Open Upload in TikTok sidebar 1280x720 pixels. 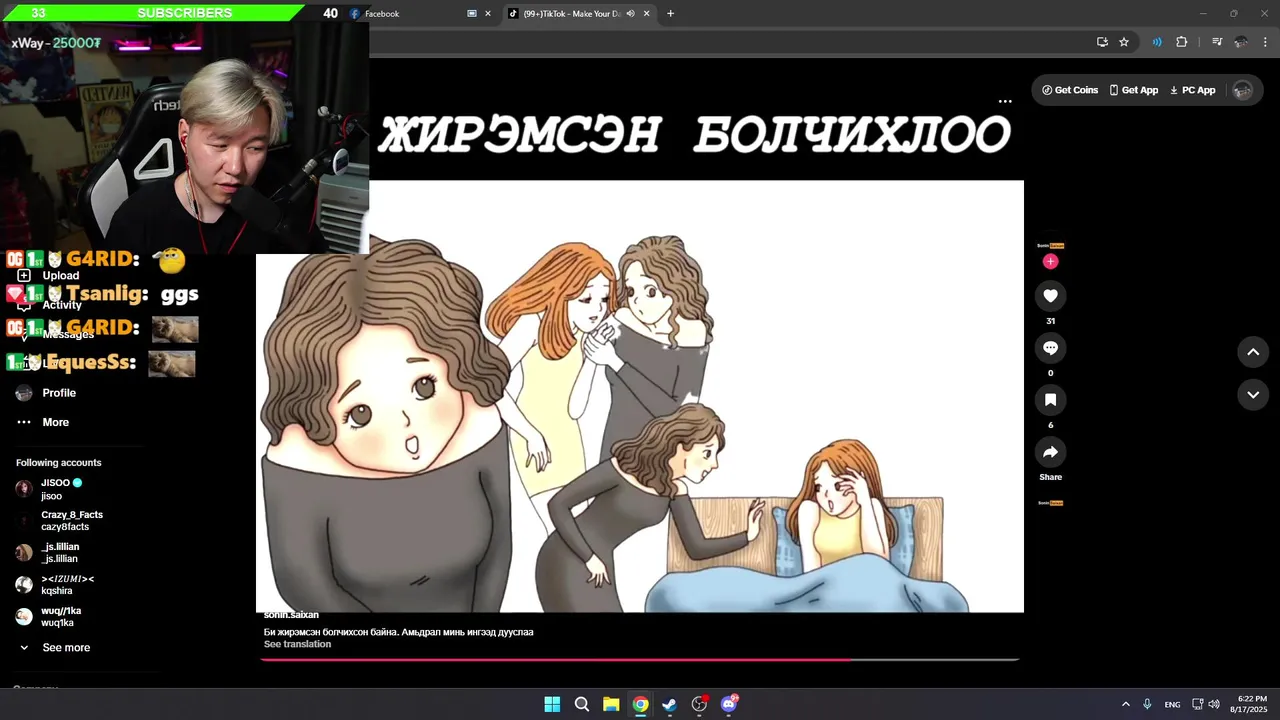coord(60,275)
